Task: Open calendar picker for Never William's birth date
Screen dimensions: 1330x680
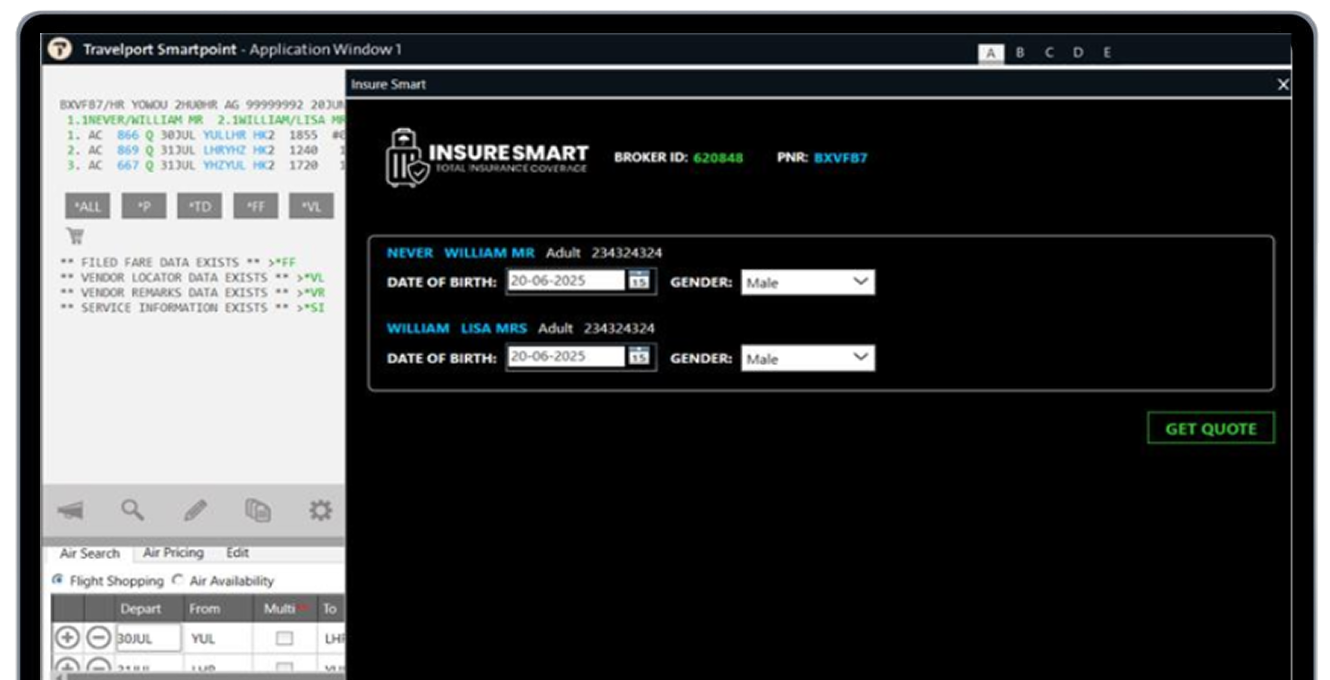Action: [x=639, y=281]
